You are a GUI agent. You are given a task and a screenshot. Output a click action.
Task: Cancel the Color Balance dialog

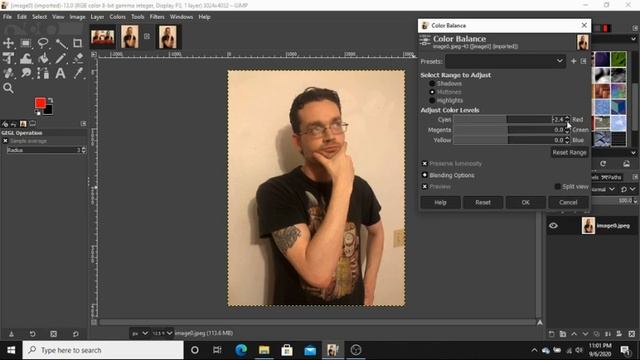coord(568,202)
